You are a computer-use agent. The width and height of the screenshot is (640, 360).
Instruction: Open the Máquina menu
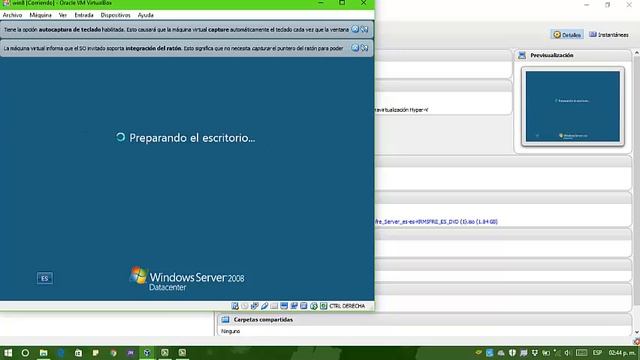[40, 15]
